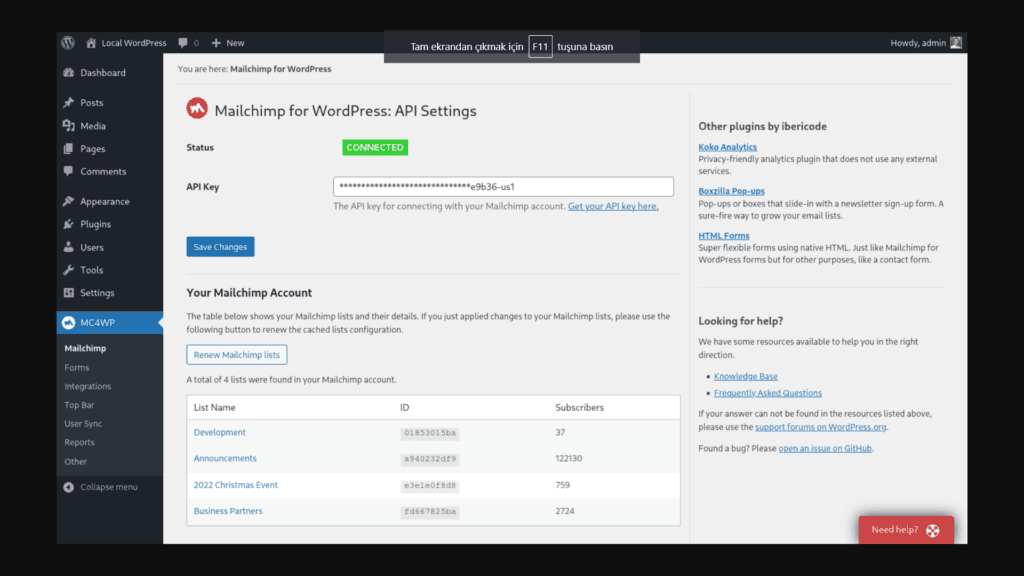Click the ID e3e1e0f8d8 code
Image resolution: width=1024 pixels, height=576 pixels.
[x=430, y=486]
